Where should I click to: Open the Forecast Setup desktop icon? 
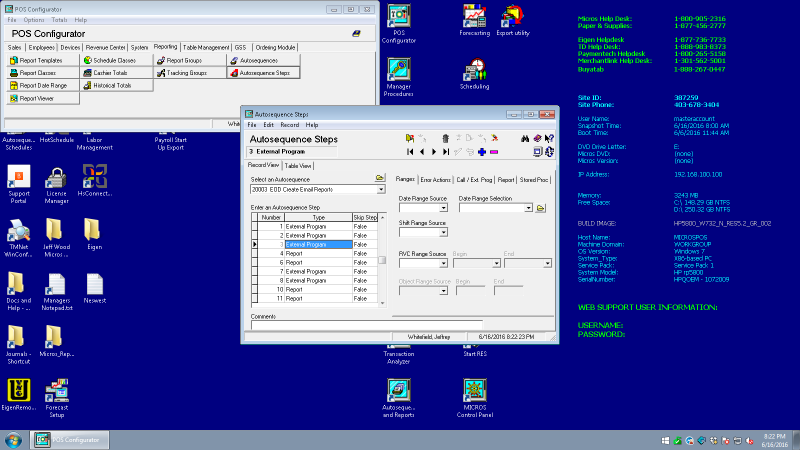56,398
